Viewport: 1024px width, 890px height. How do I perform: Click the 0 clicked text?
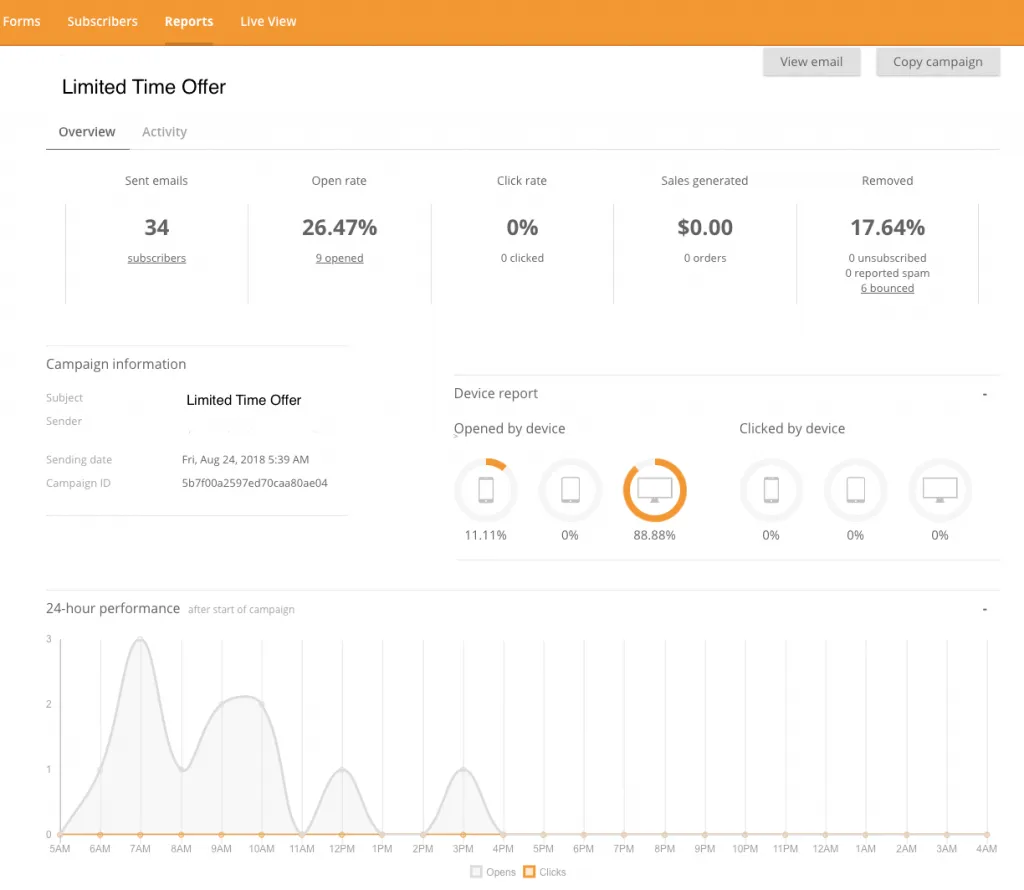tap(522, 258)
